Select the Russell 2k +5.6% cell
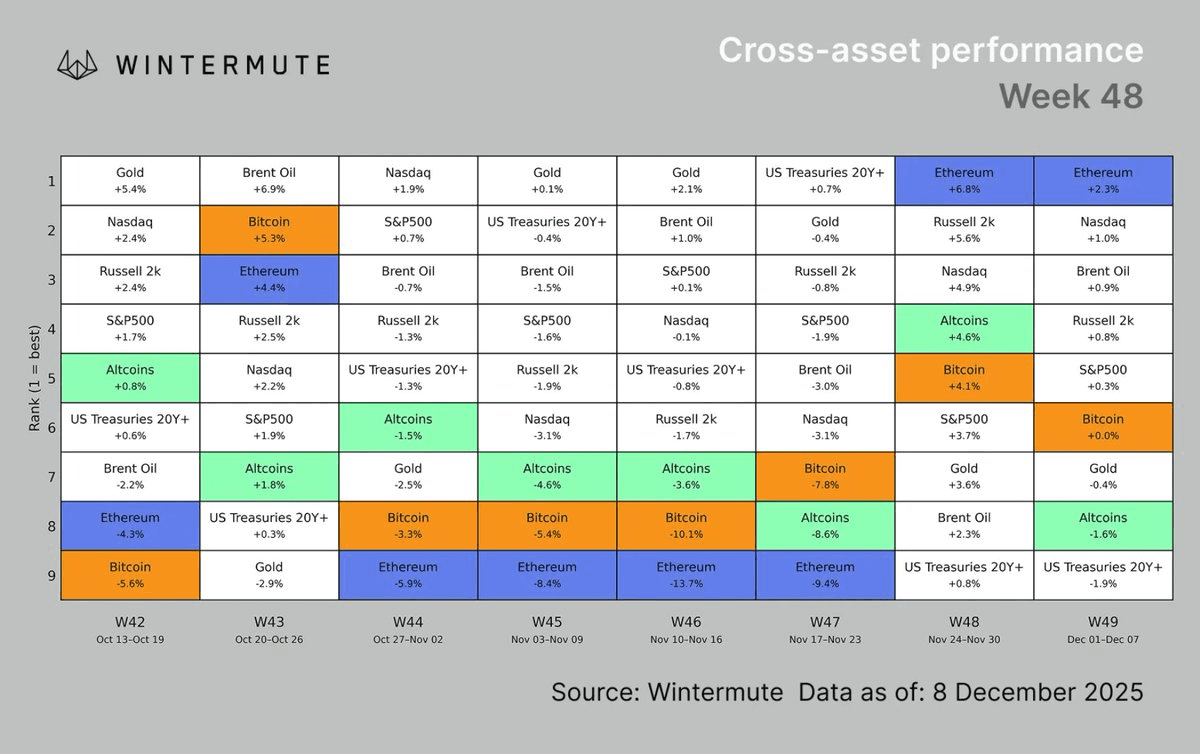Screen dimensions: 1200x754 tap(964, 230)
